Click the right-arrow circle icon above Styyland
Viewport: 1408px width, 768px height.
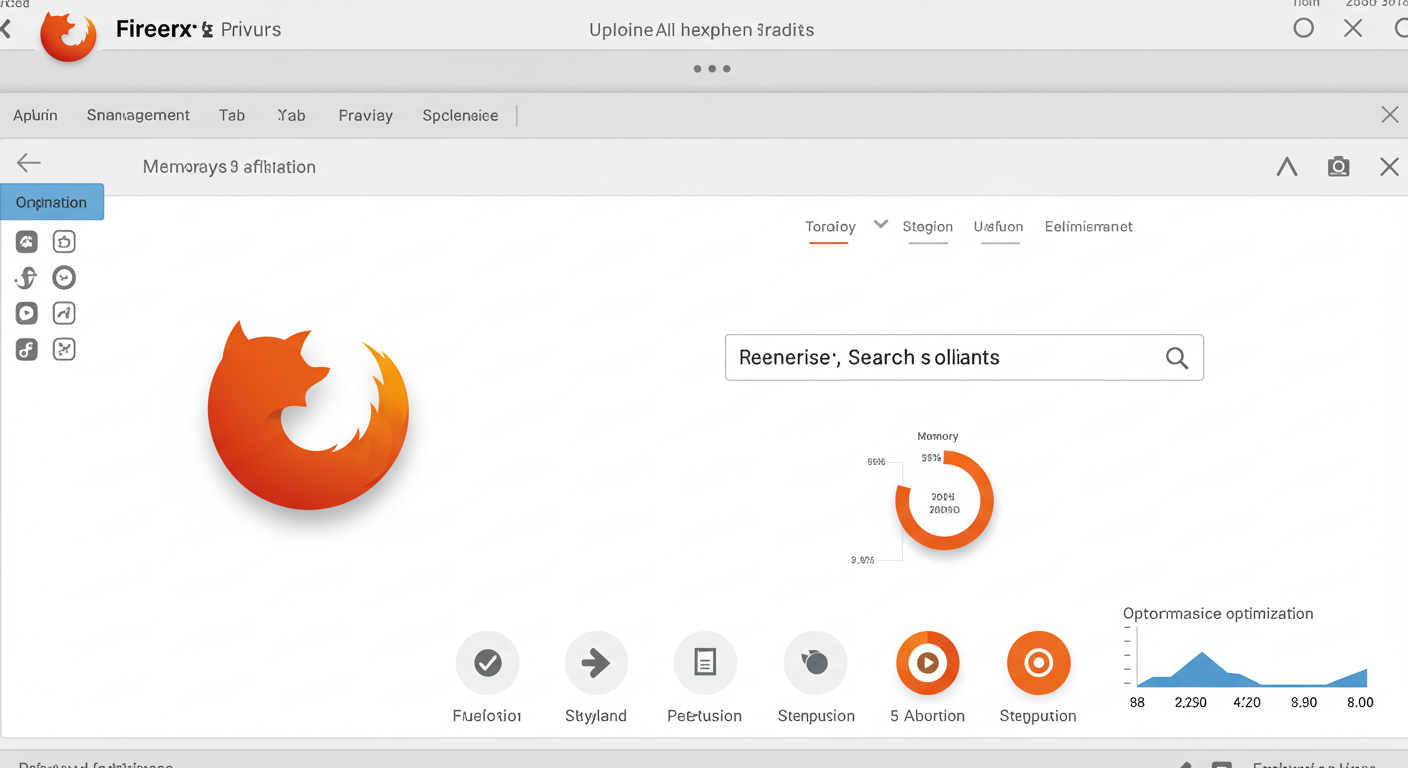point(596,663)
